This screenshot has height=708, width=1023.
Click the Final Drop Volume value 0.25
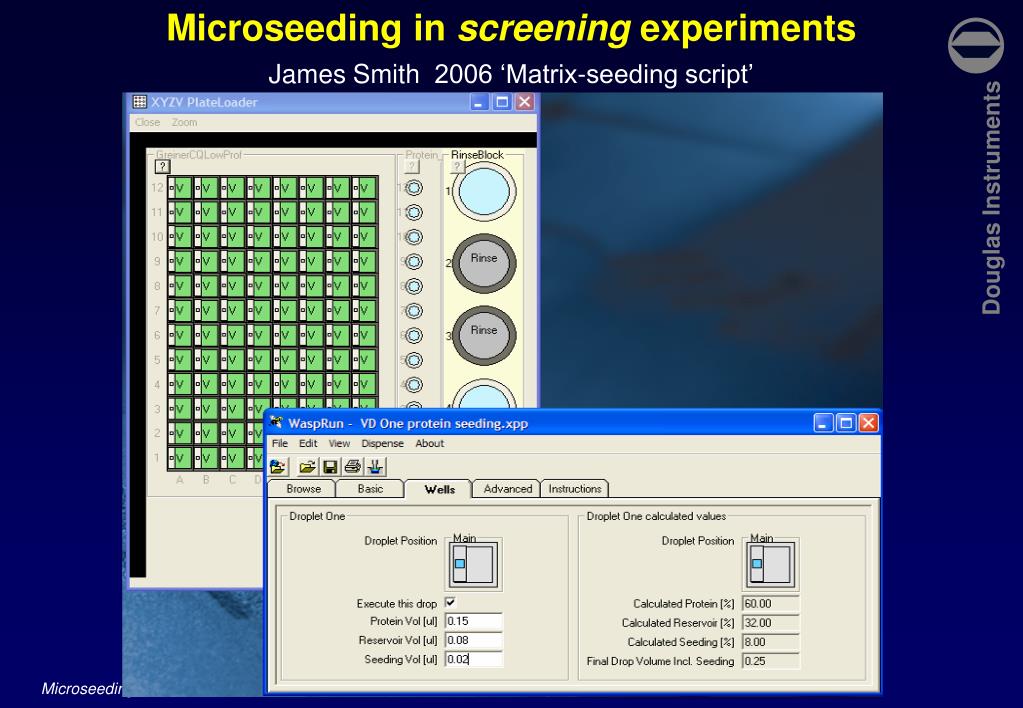coord(771,660)
